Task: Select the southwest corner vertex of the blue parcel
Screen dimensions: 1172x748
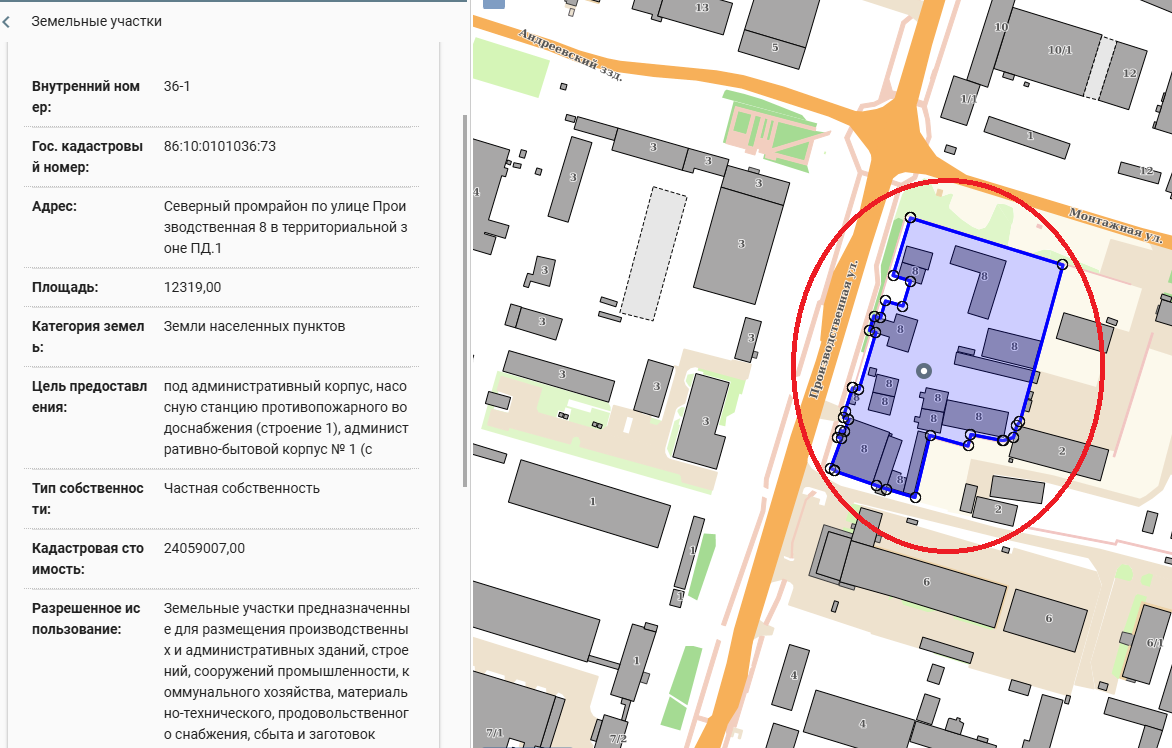Action: click(833, 470)
